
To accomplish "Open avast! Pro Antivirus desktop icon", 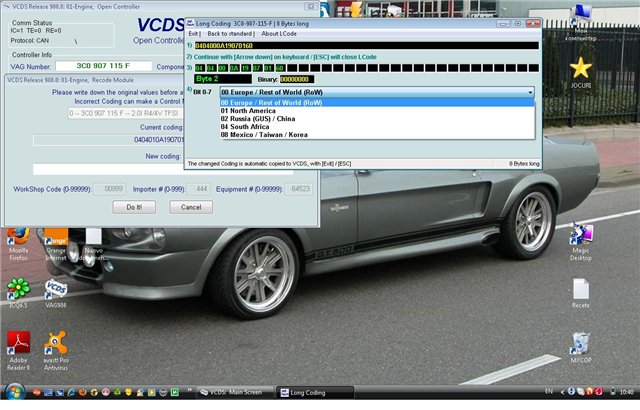I will 56,350.
